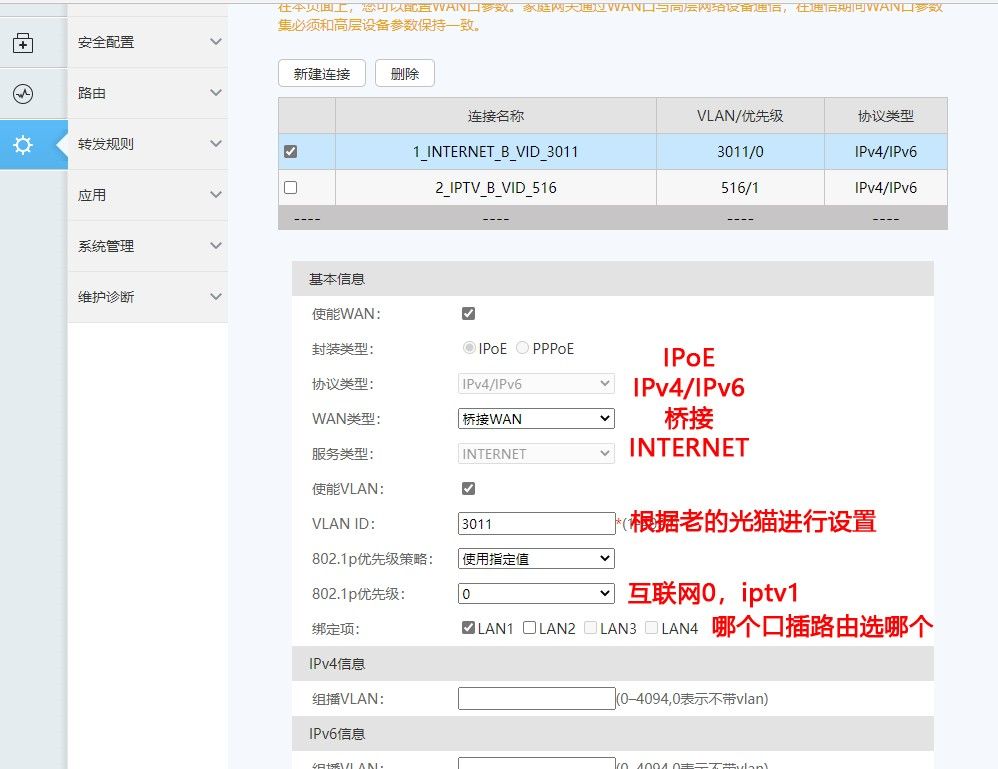Click the 删除 button

pyautogui.click(x=404, y=73)
